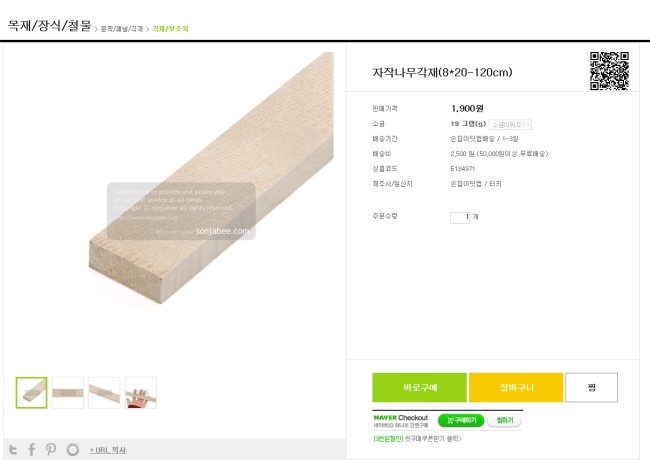The width and height of the screenshot is (650, 467).
Task: Show the second flat-view wood thumbnail
Action: click(x=68, y=392)
